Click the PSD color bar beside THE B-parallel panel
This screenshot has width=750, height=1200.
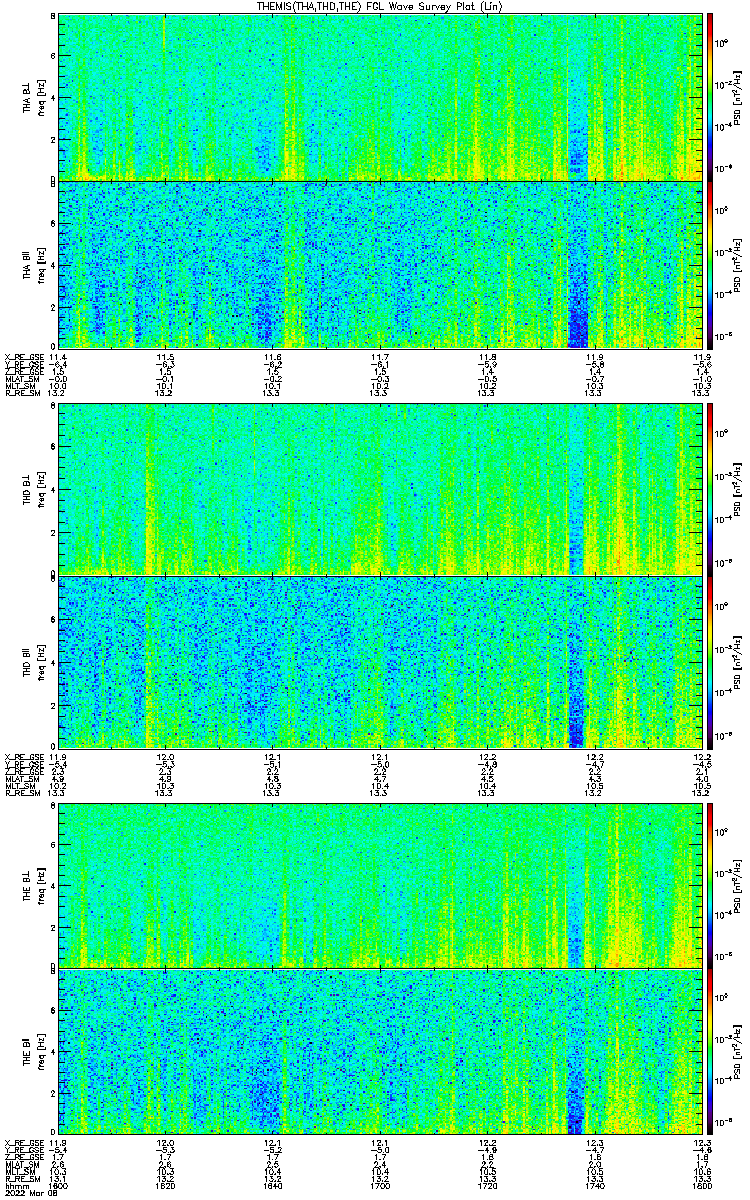711,1052
